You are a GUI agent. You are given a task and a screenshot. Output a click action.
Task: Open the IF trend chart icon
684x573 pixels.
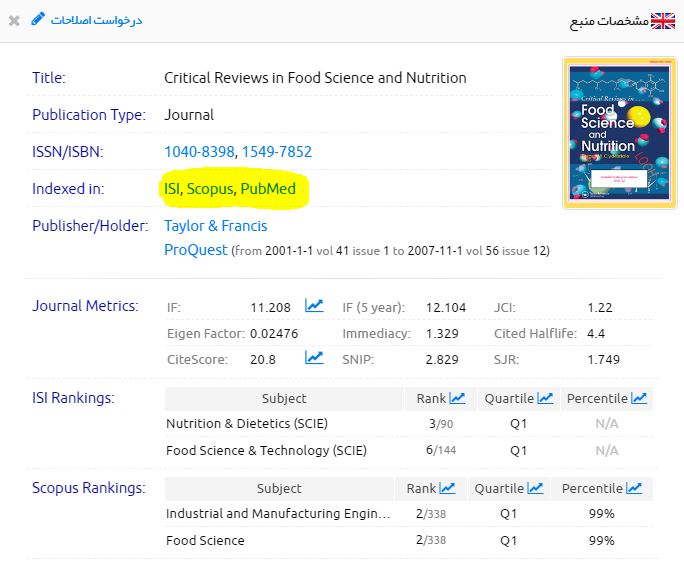[x=314, y=306]
